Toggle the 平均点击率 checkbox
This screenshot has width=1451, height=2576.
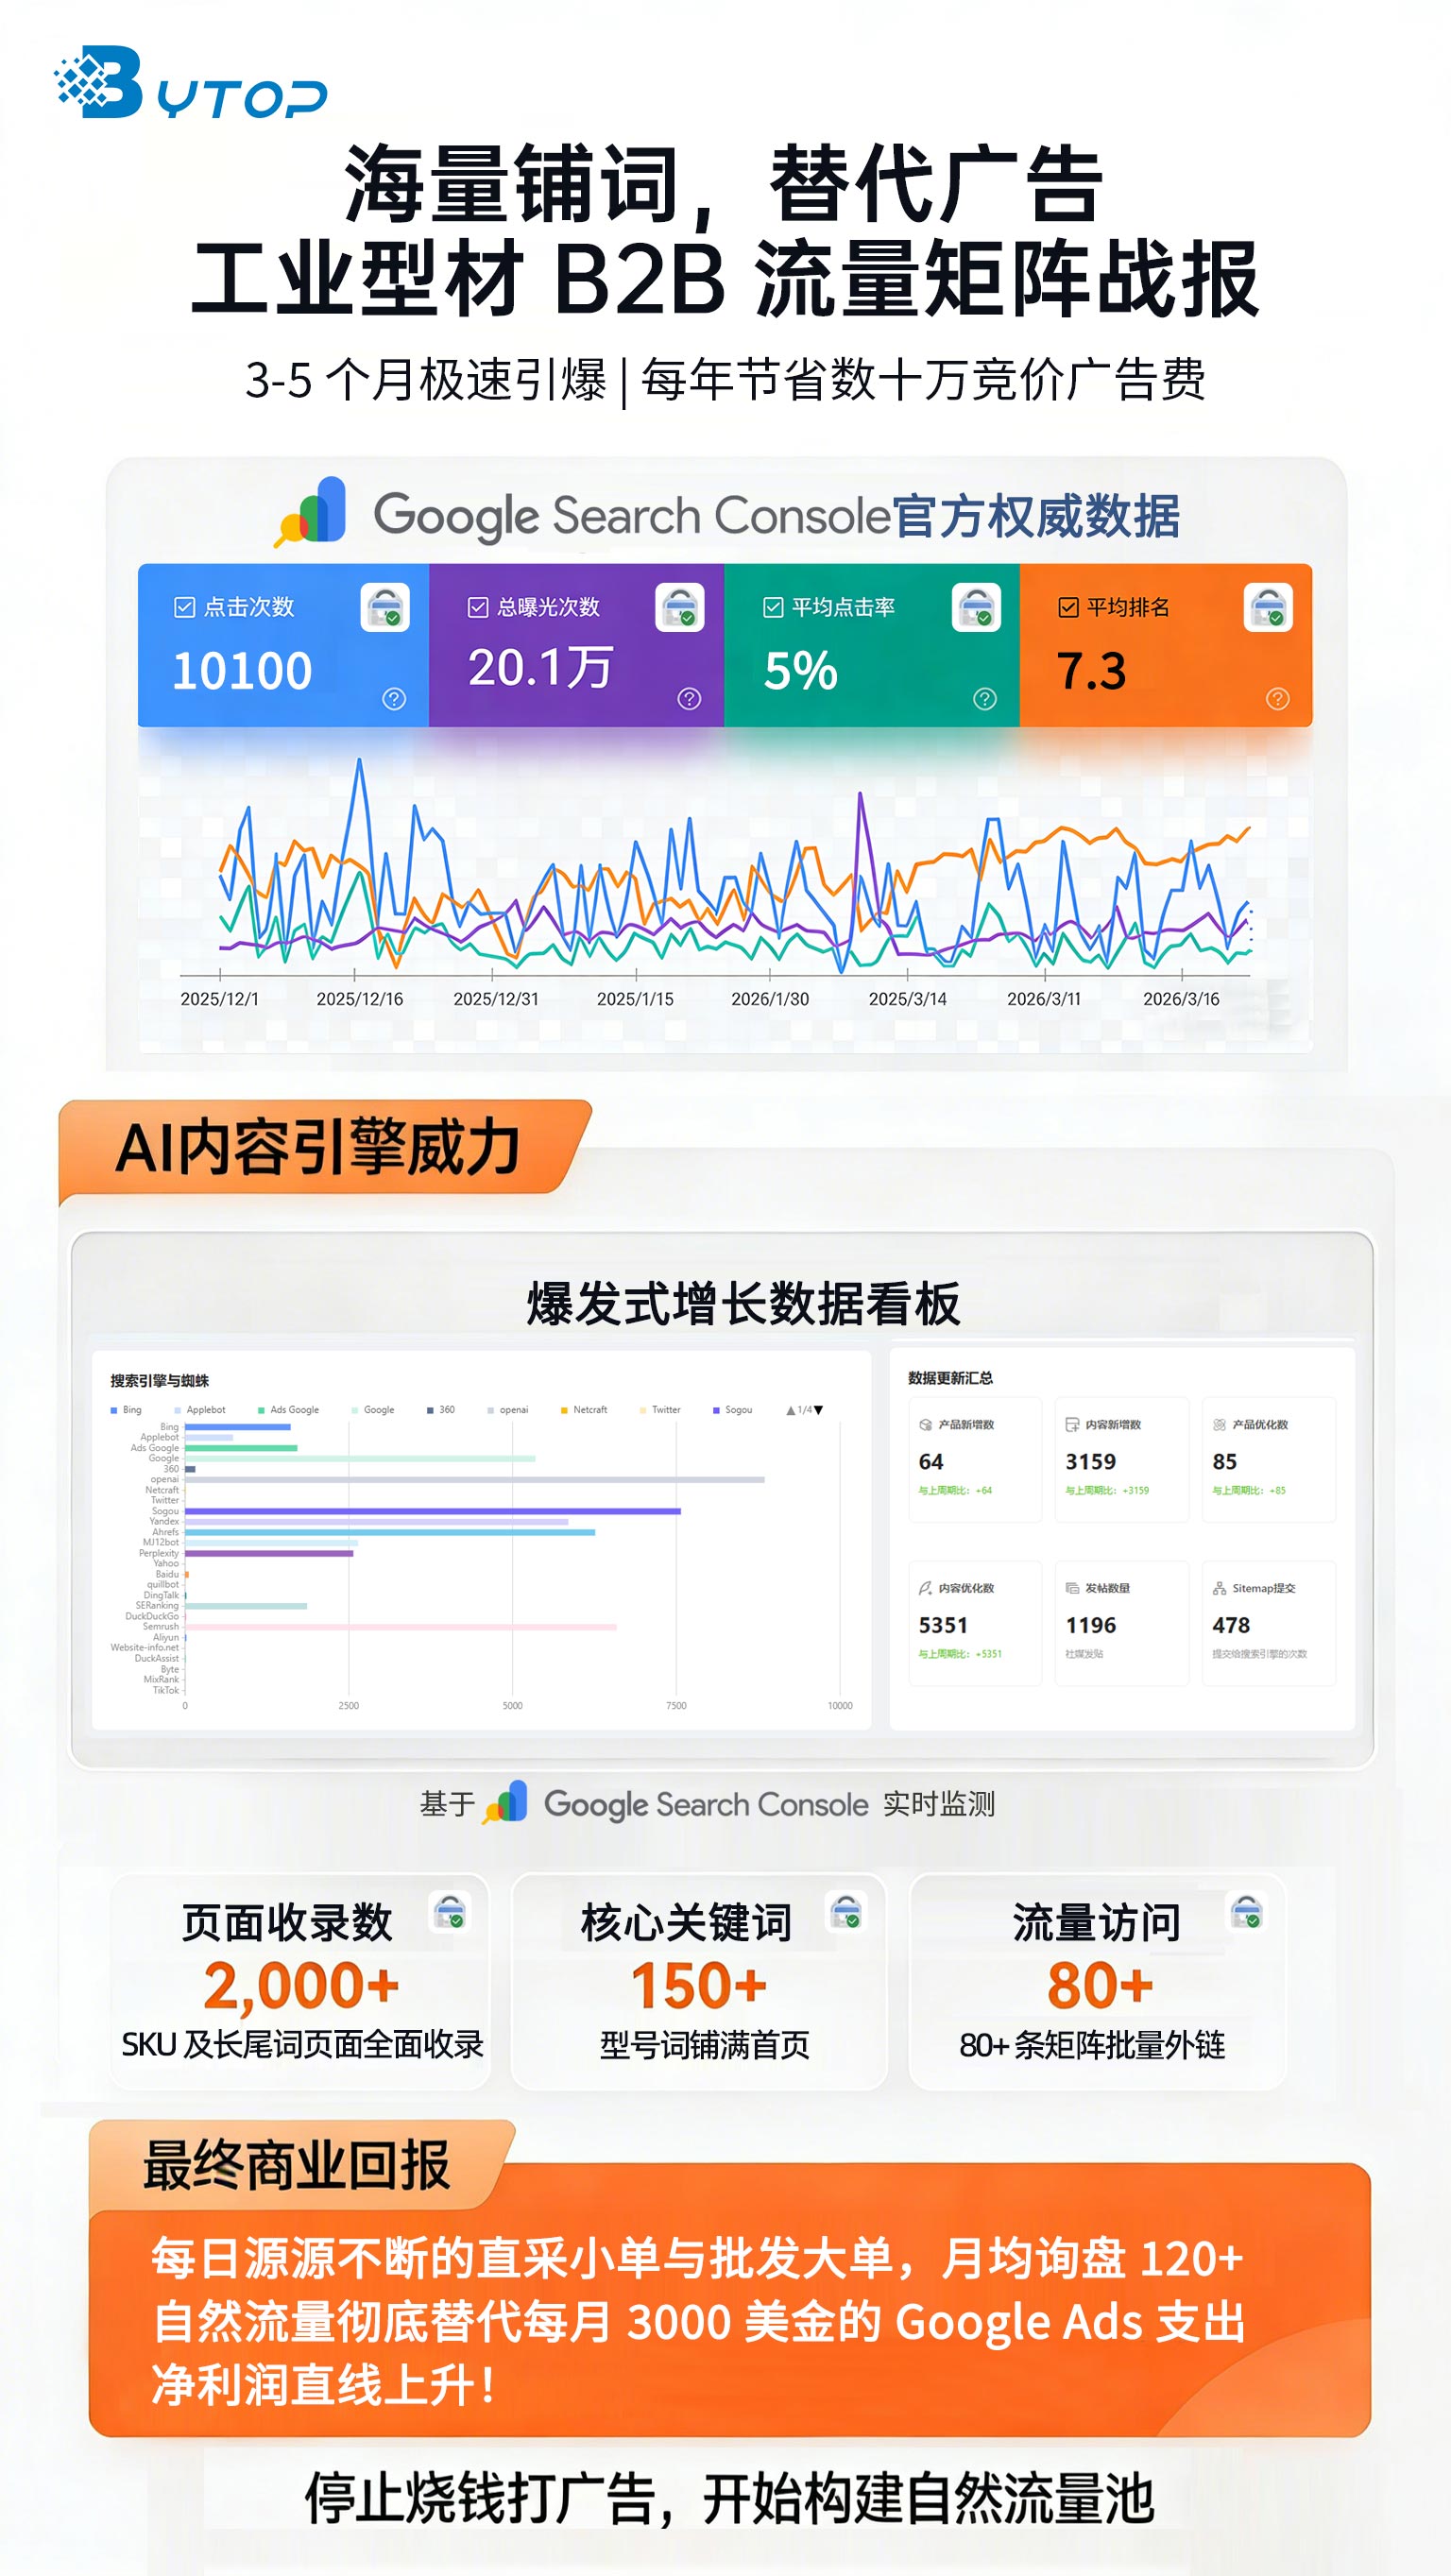773,607
